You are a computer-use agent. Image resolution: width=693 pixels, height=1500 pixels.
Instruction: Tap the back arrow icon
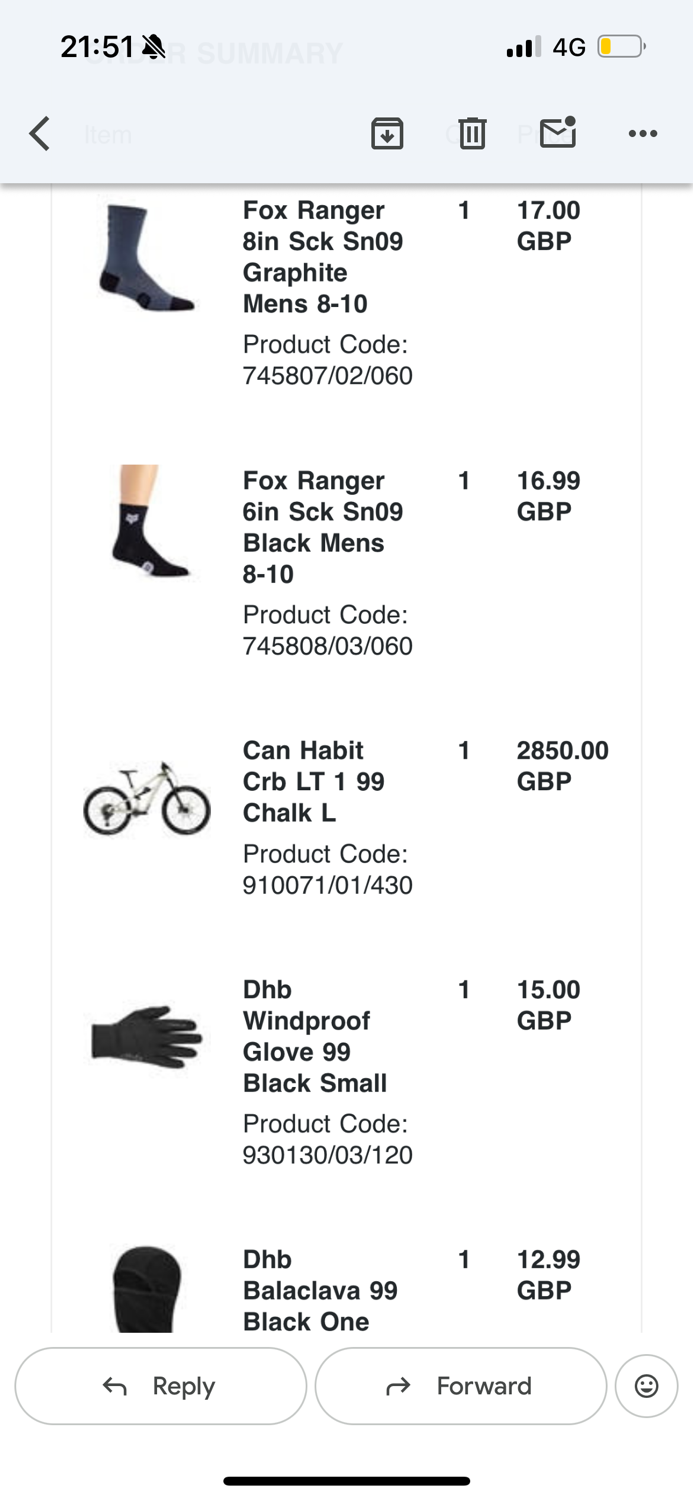(40, 133)
